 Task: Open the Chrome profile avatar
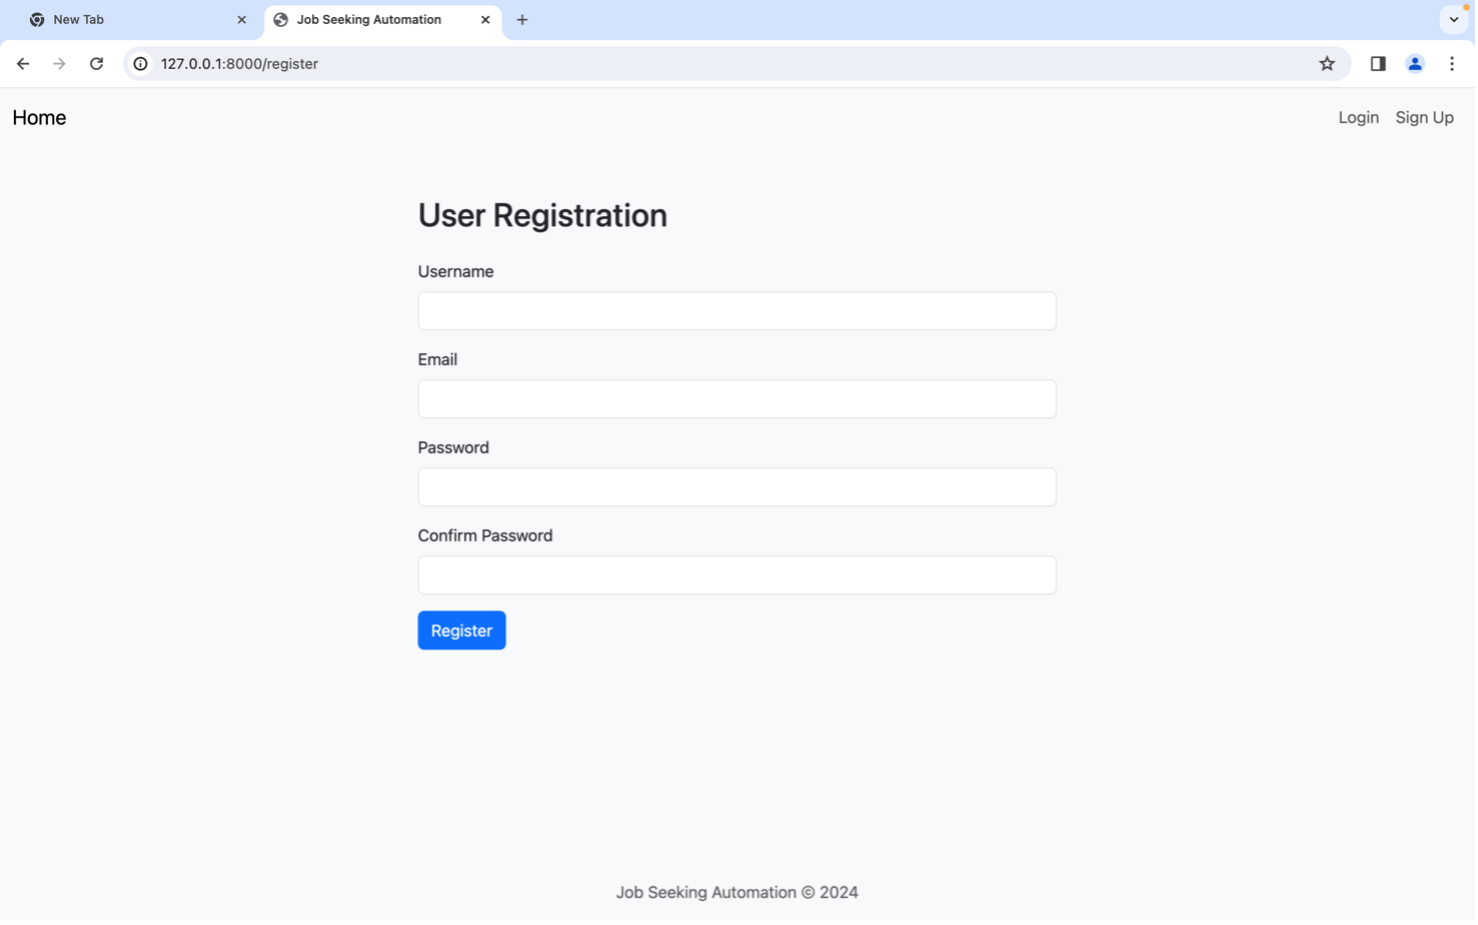[1414, 64]
